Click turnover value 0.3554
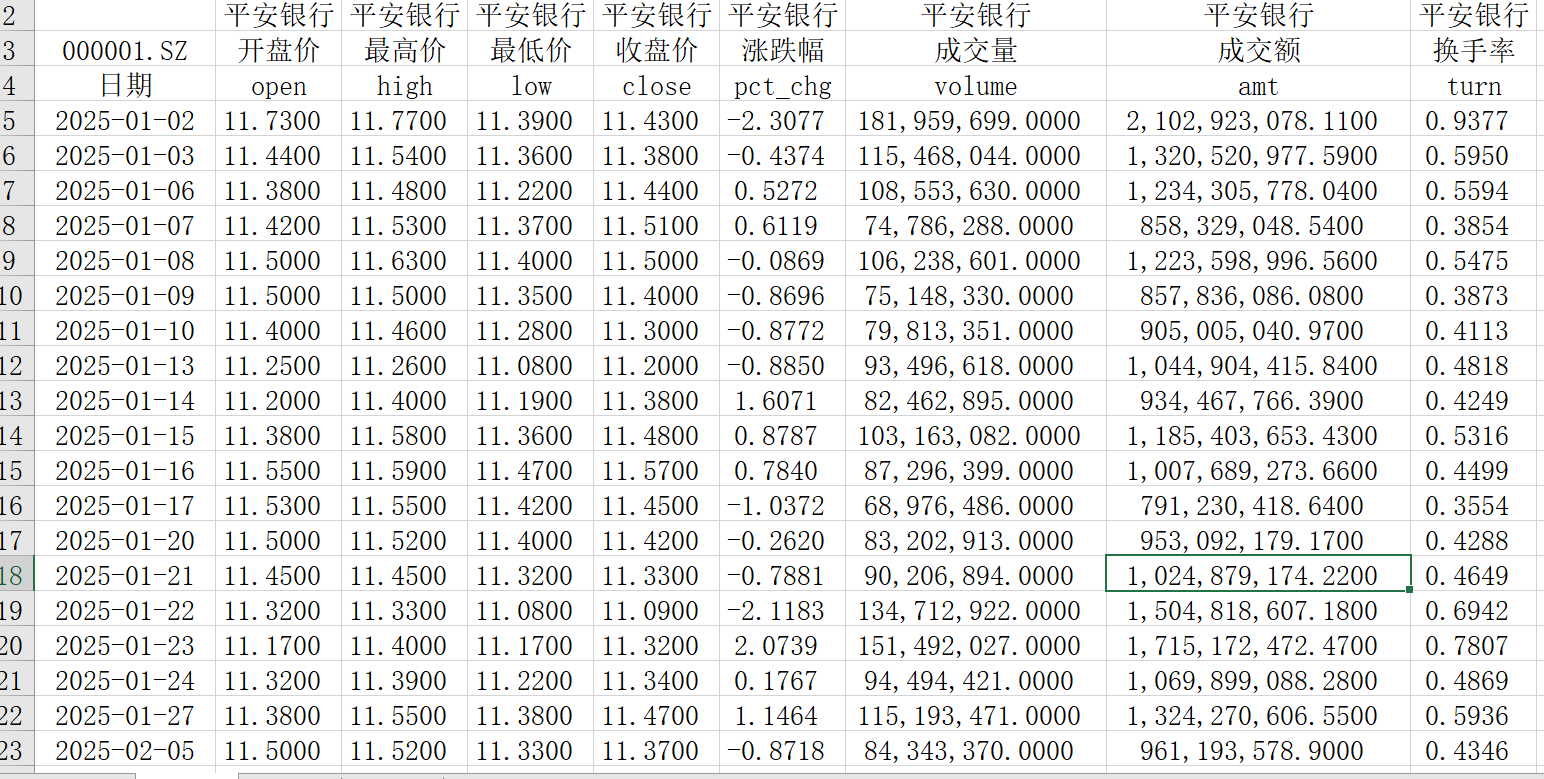Image resolution: width=1544 pixels, height=779 pixels. click(x=1474, y=506)
